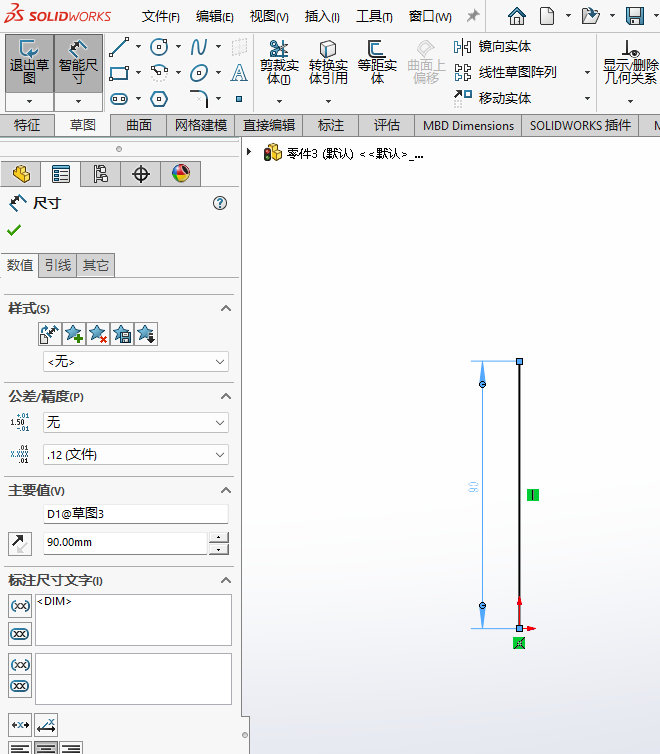Open the DimXpertManager crosshair tab

pos(140,174)
